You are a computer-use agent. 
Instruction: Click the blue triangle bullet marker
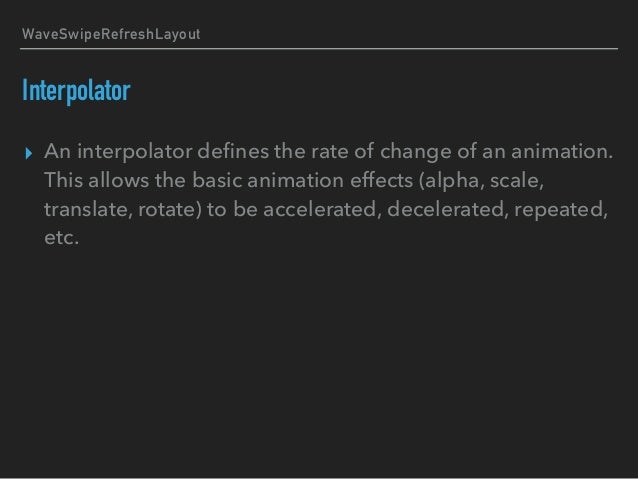pos(28,153)
